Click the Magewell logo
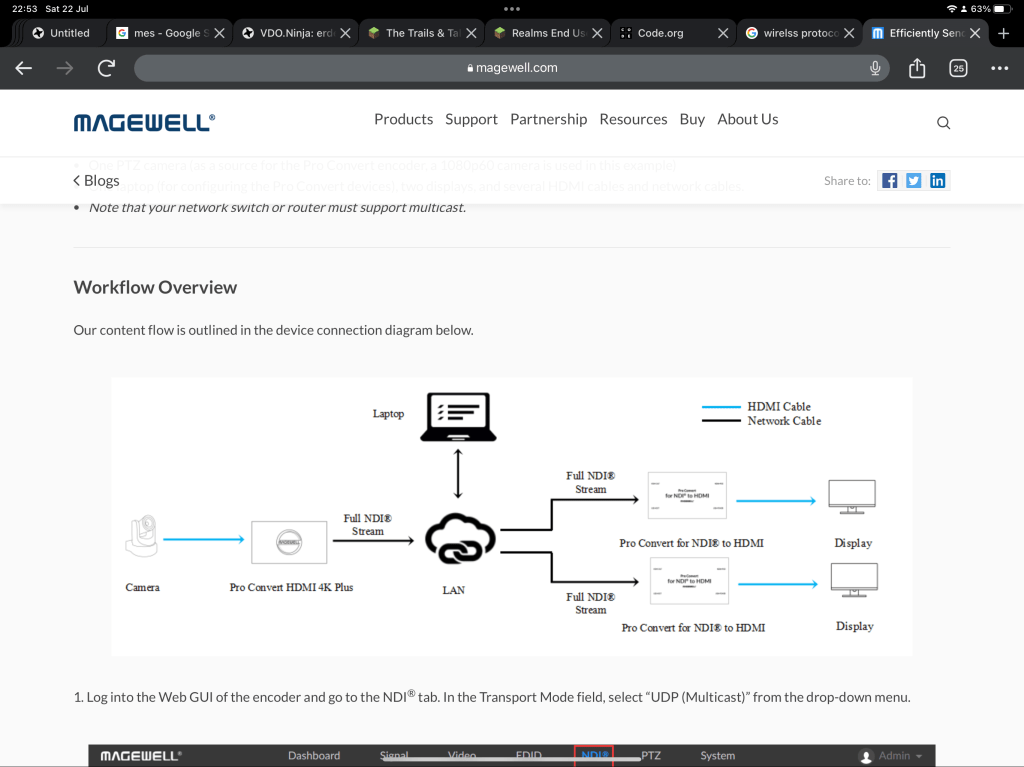This screenshot has width=1024, height=767. (x=144, y=122)
